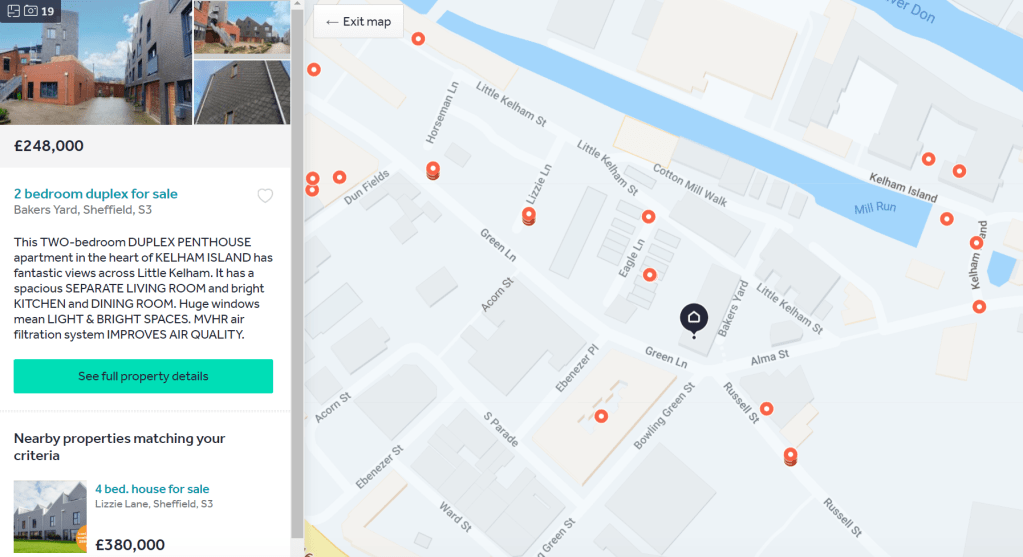Select the property marker on Eagle Ln
1023x557 pixels.
pyautogui.click(x=650, y=274)
